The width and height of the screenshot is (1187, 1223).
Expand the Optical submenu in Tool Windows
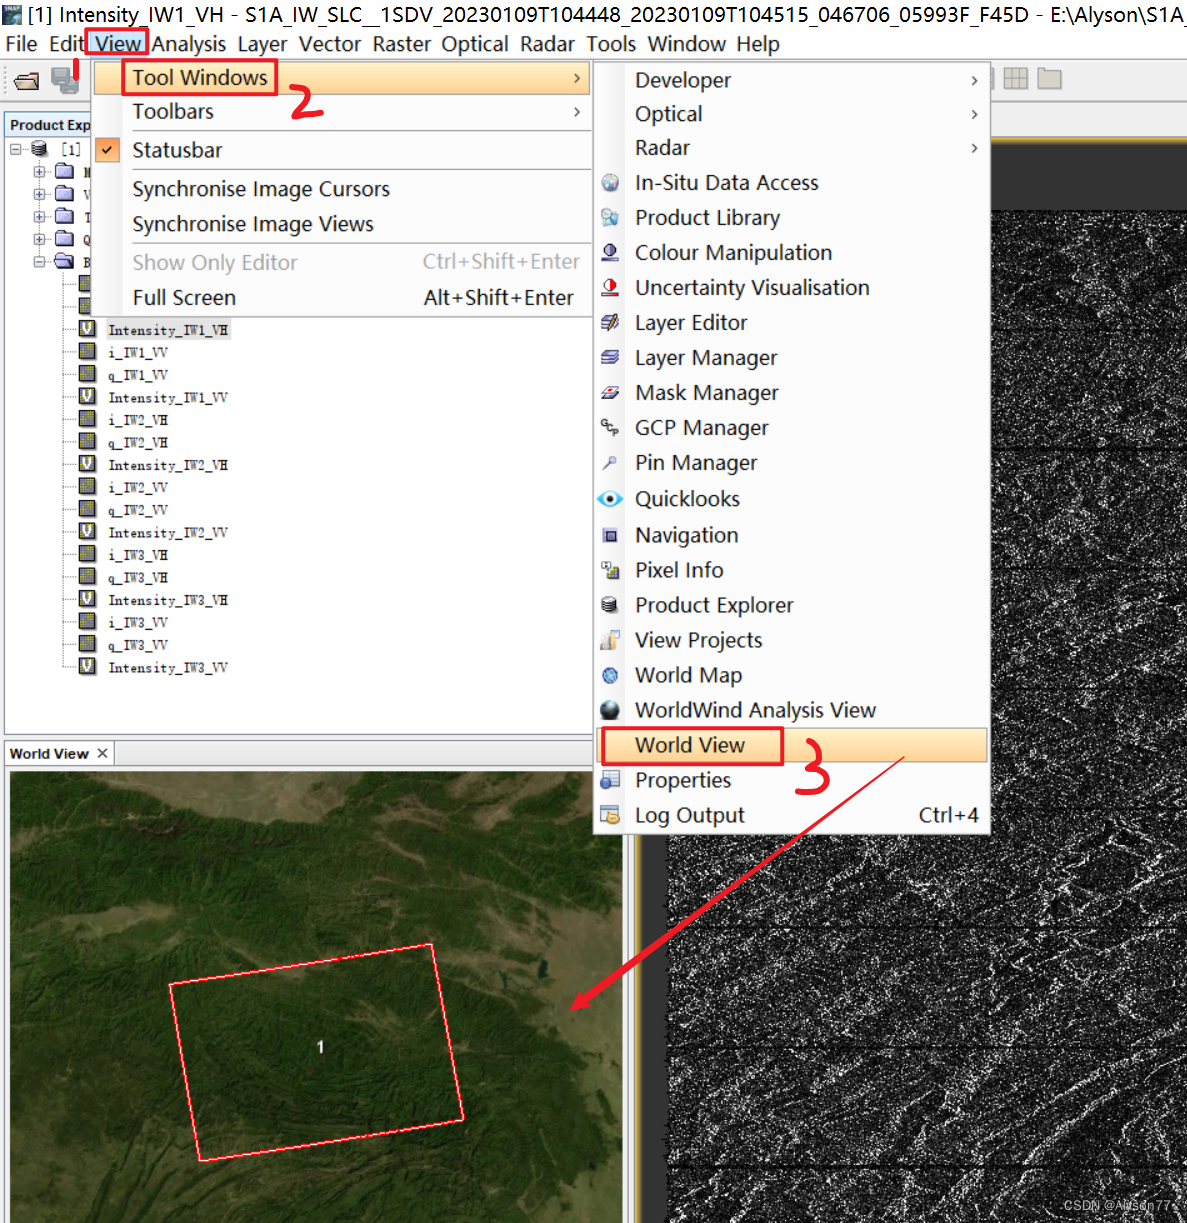coord(792,114)
